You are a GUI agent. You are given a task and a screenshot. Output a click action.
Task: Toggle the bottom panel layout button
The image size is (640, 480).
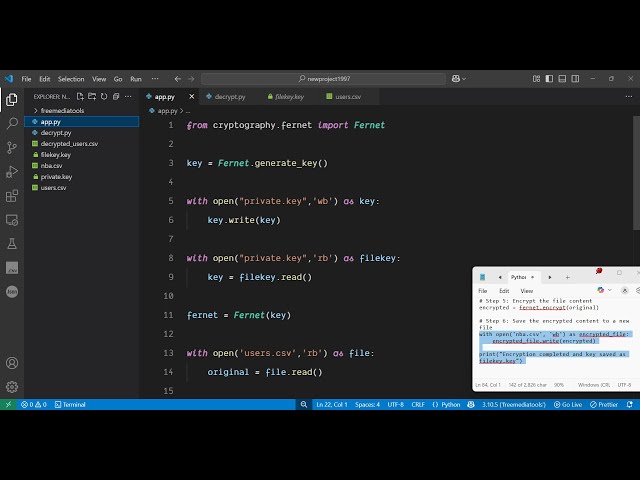[562, 79]
